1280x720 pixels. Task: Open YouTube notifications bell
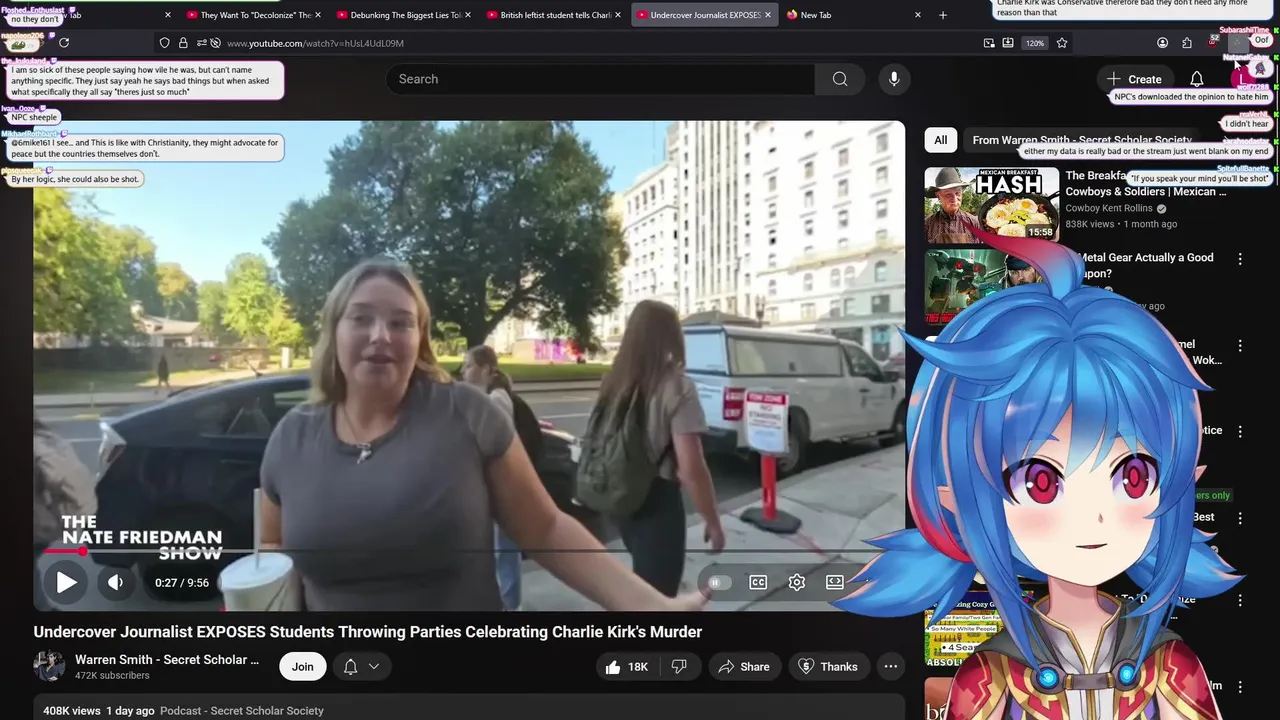pos(1197,79)
